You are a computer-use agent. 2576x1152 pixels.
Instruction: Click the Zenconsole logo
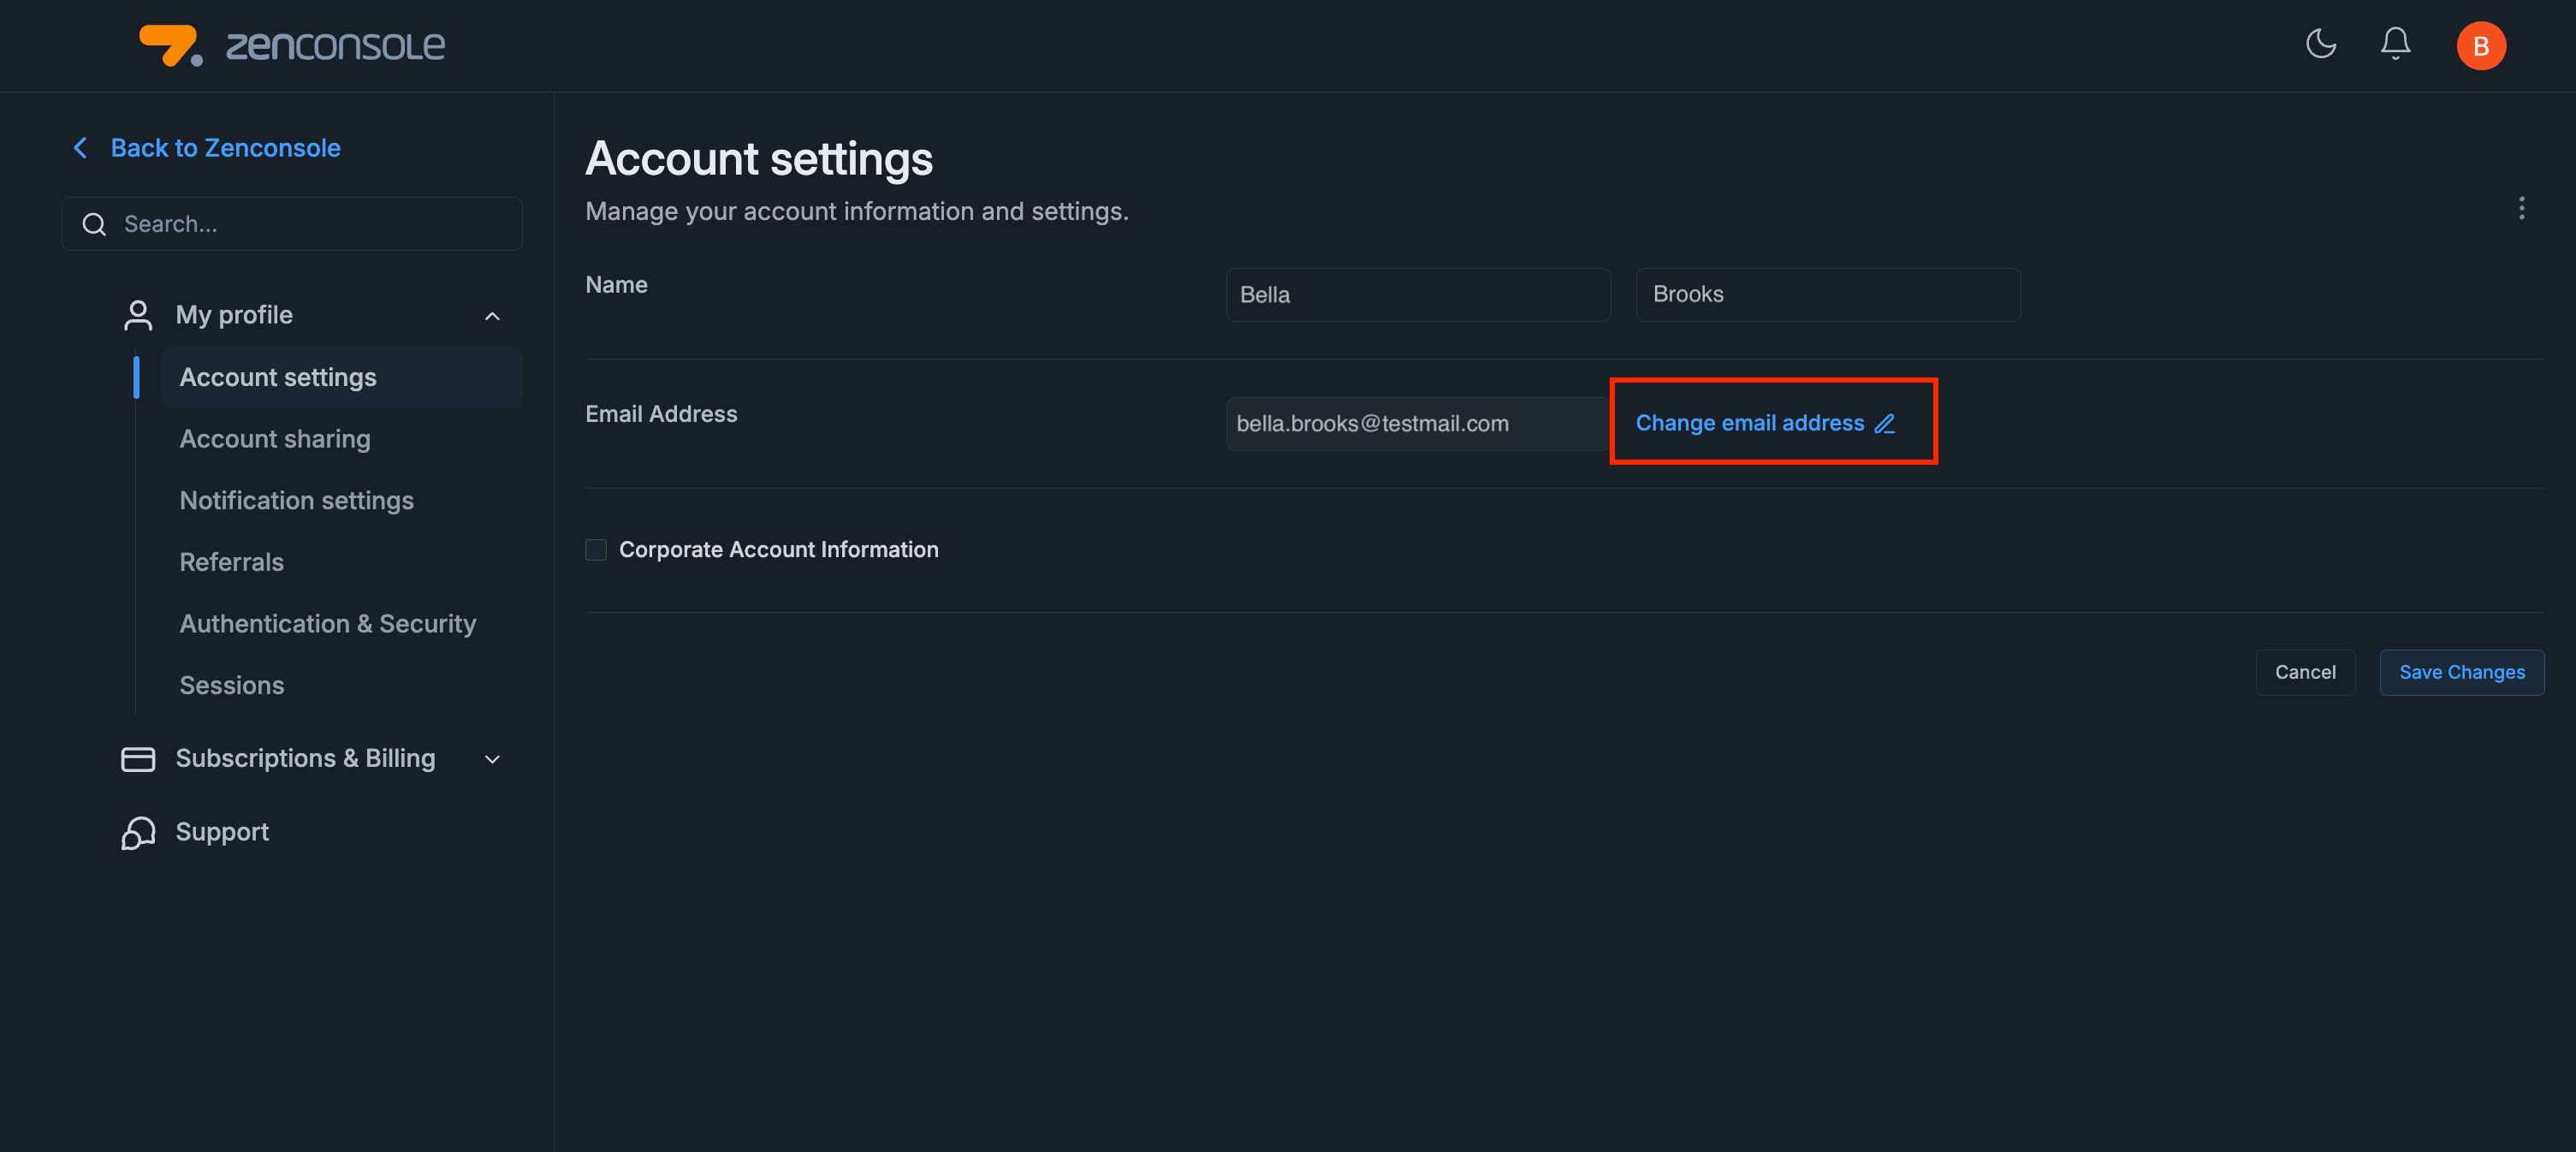292,45
